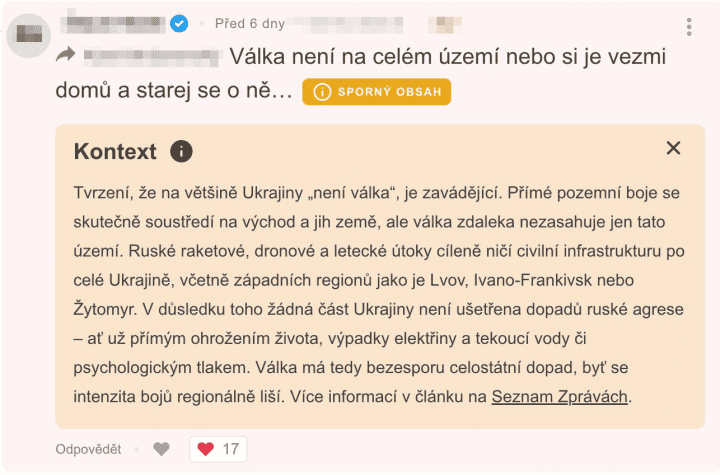Click the blue verified badge icon
Viewport: 720px width, 475px height.
pos(179,23)
